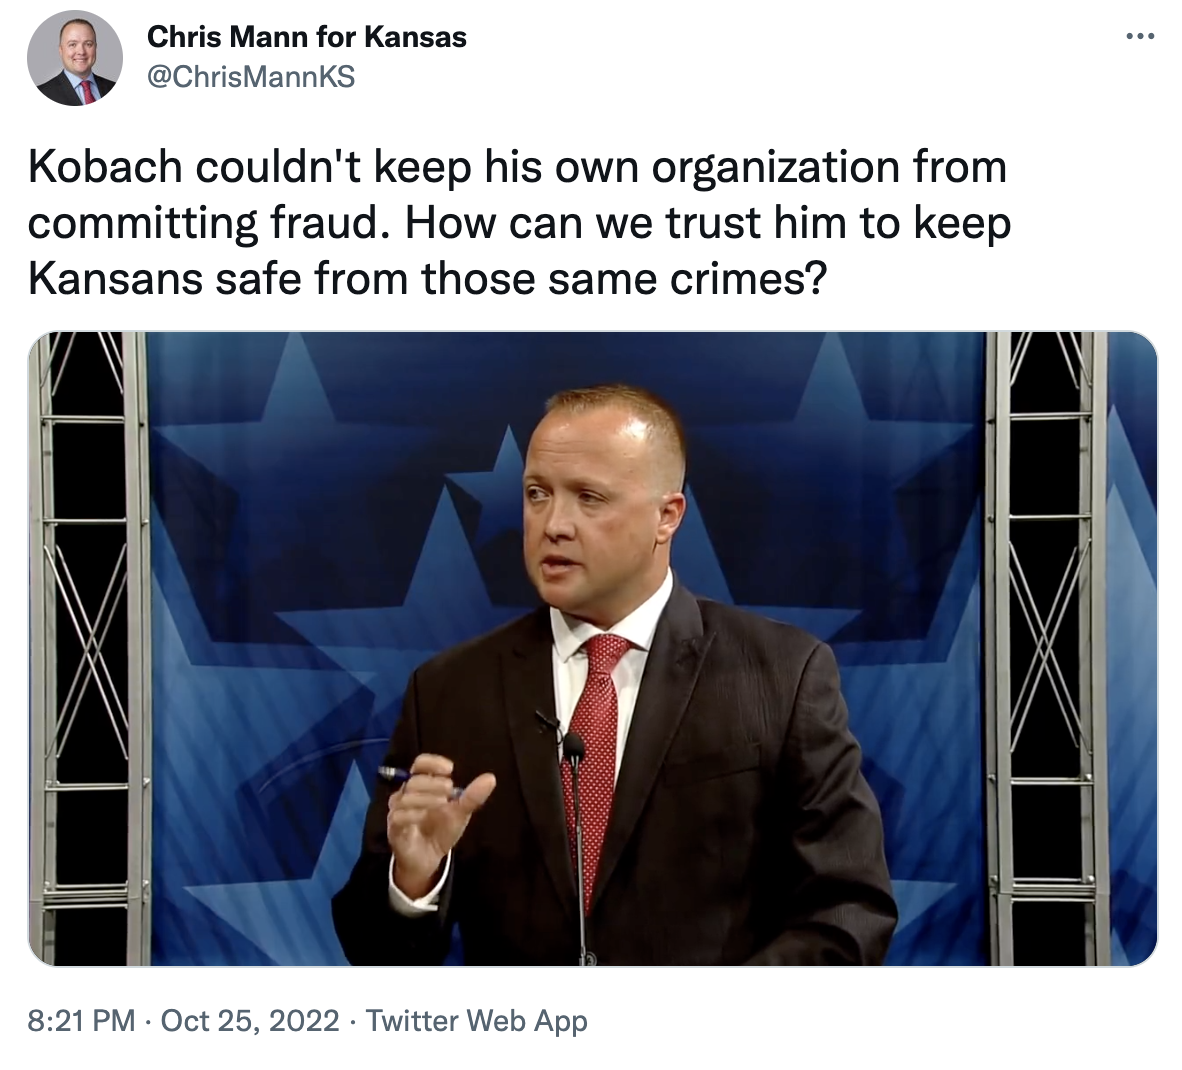
Task: Click Chris Mann's round profile avatar
Action: [74, 58]
